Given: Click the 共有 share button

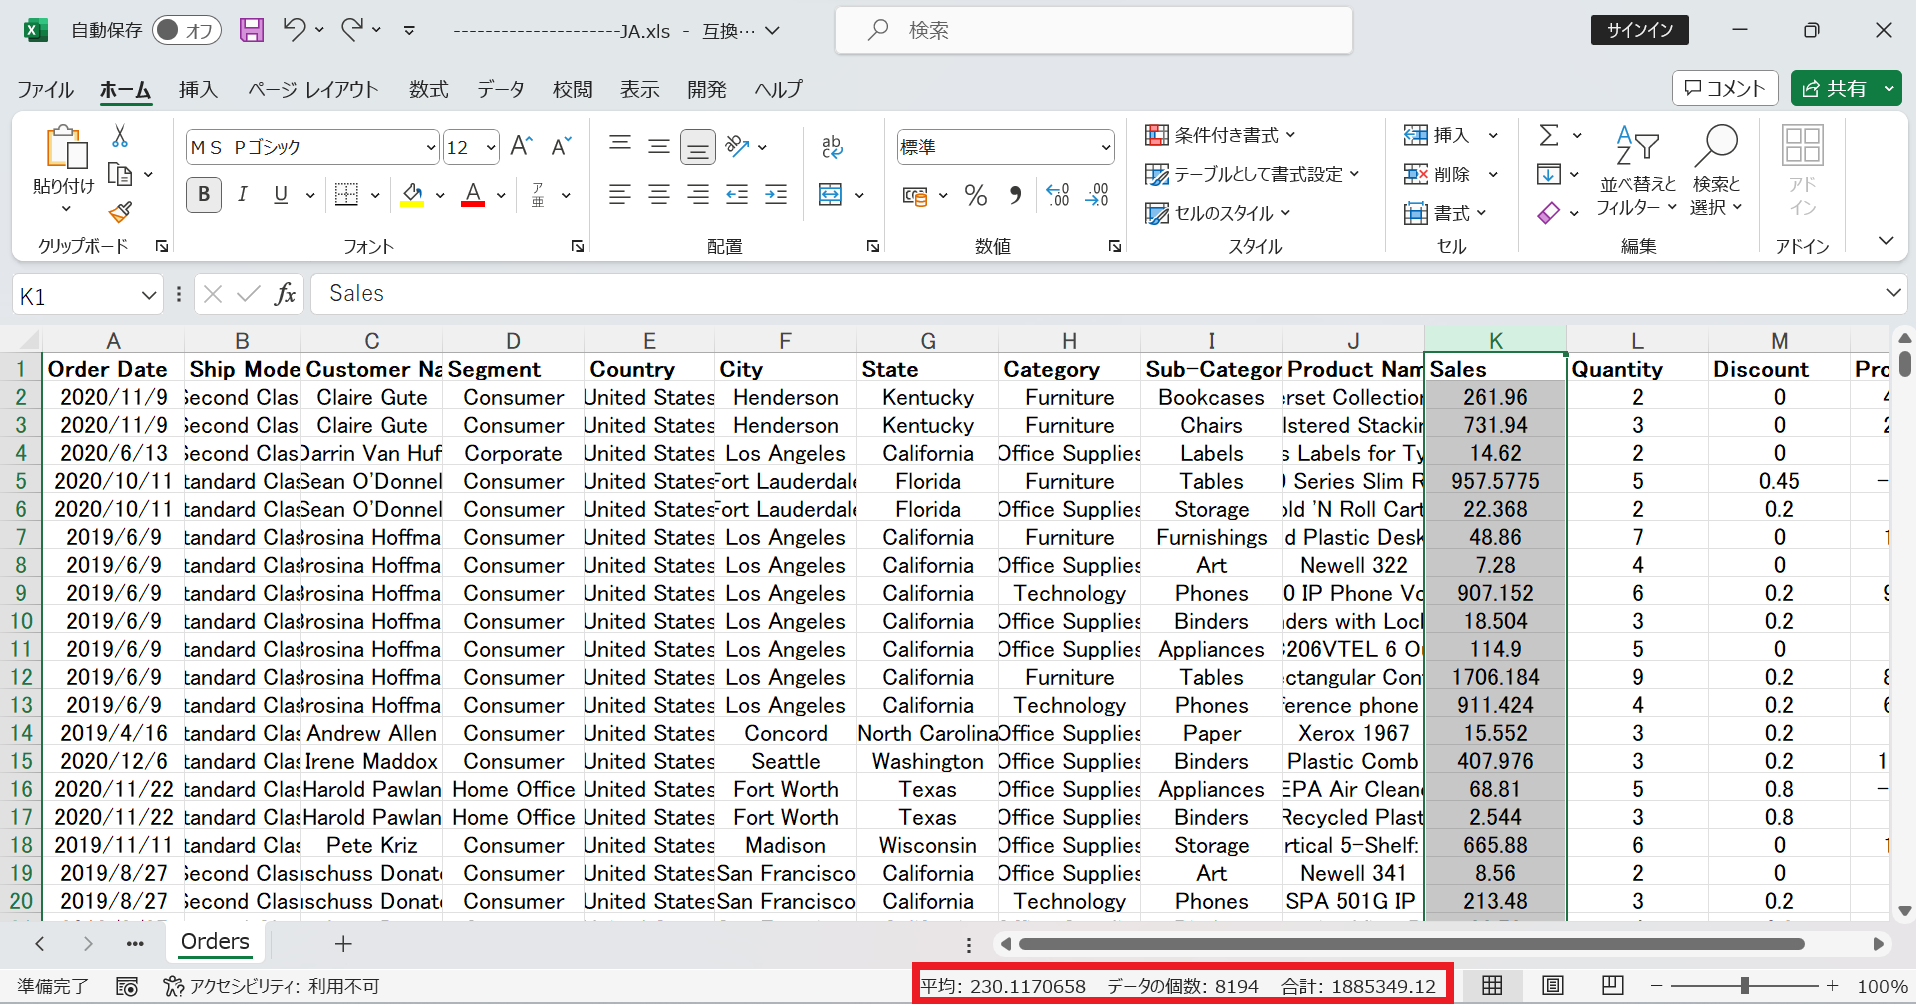Looking at the screenshot, I should coord(1834,88).
